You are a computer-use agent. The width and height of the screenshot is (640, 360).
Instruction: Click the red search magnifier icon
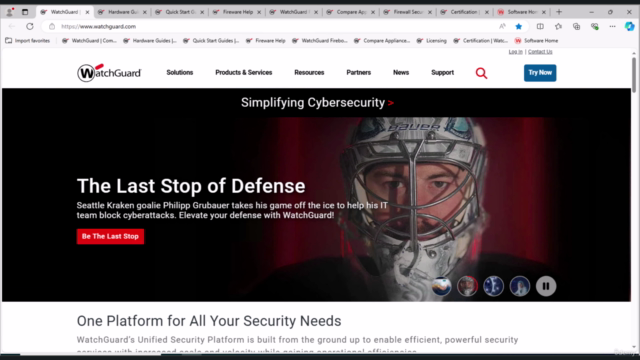(481, 73)
